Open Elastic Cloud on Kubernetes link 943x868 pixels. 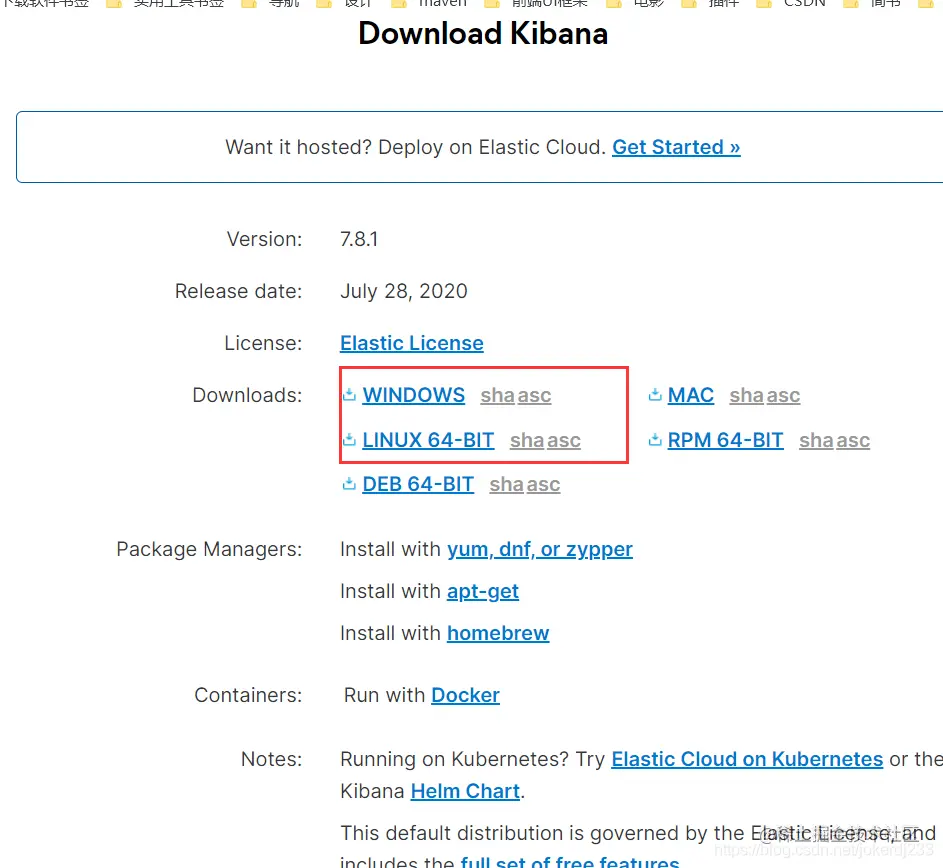(747, 759)
